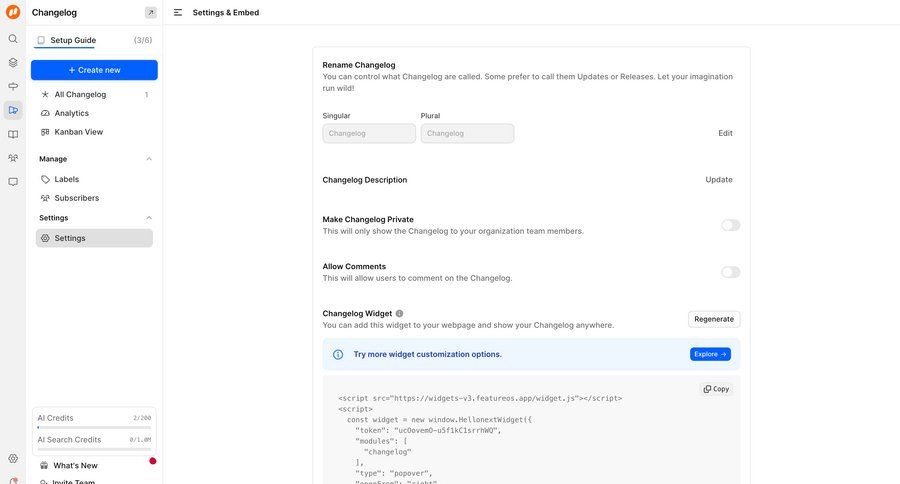
Task: Open the users group rail icon
Action: click(x=13, y=158)
